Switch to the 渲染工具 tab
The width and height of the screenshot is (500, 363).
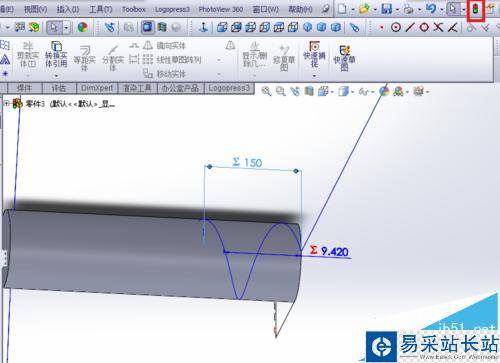point(137,88)
